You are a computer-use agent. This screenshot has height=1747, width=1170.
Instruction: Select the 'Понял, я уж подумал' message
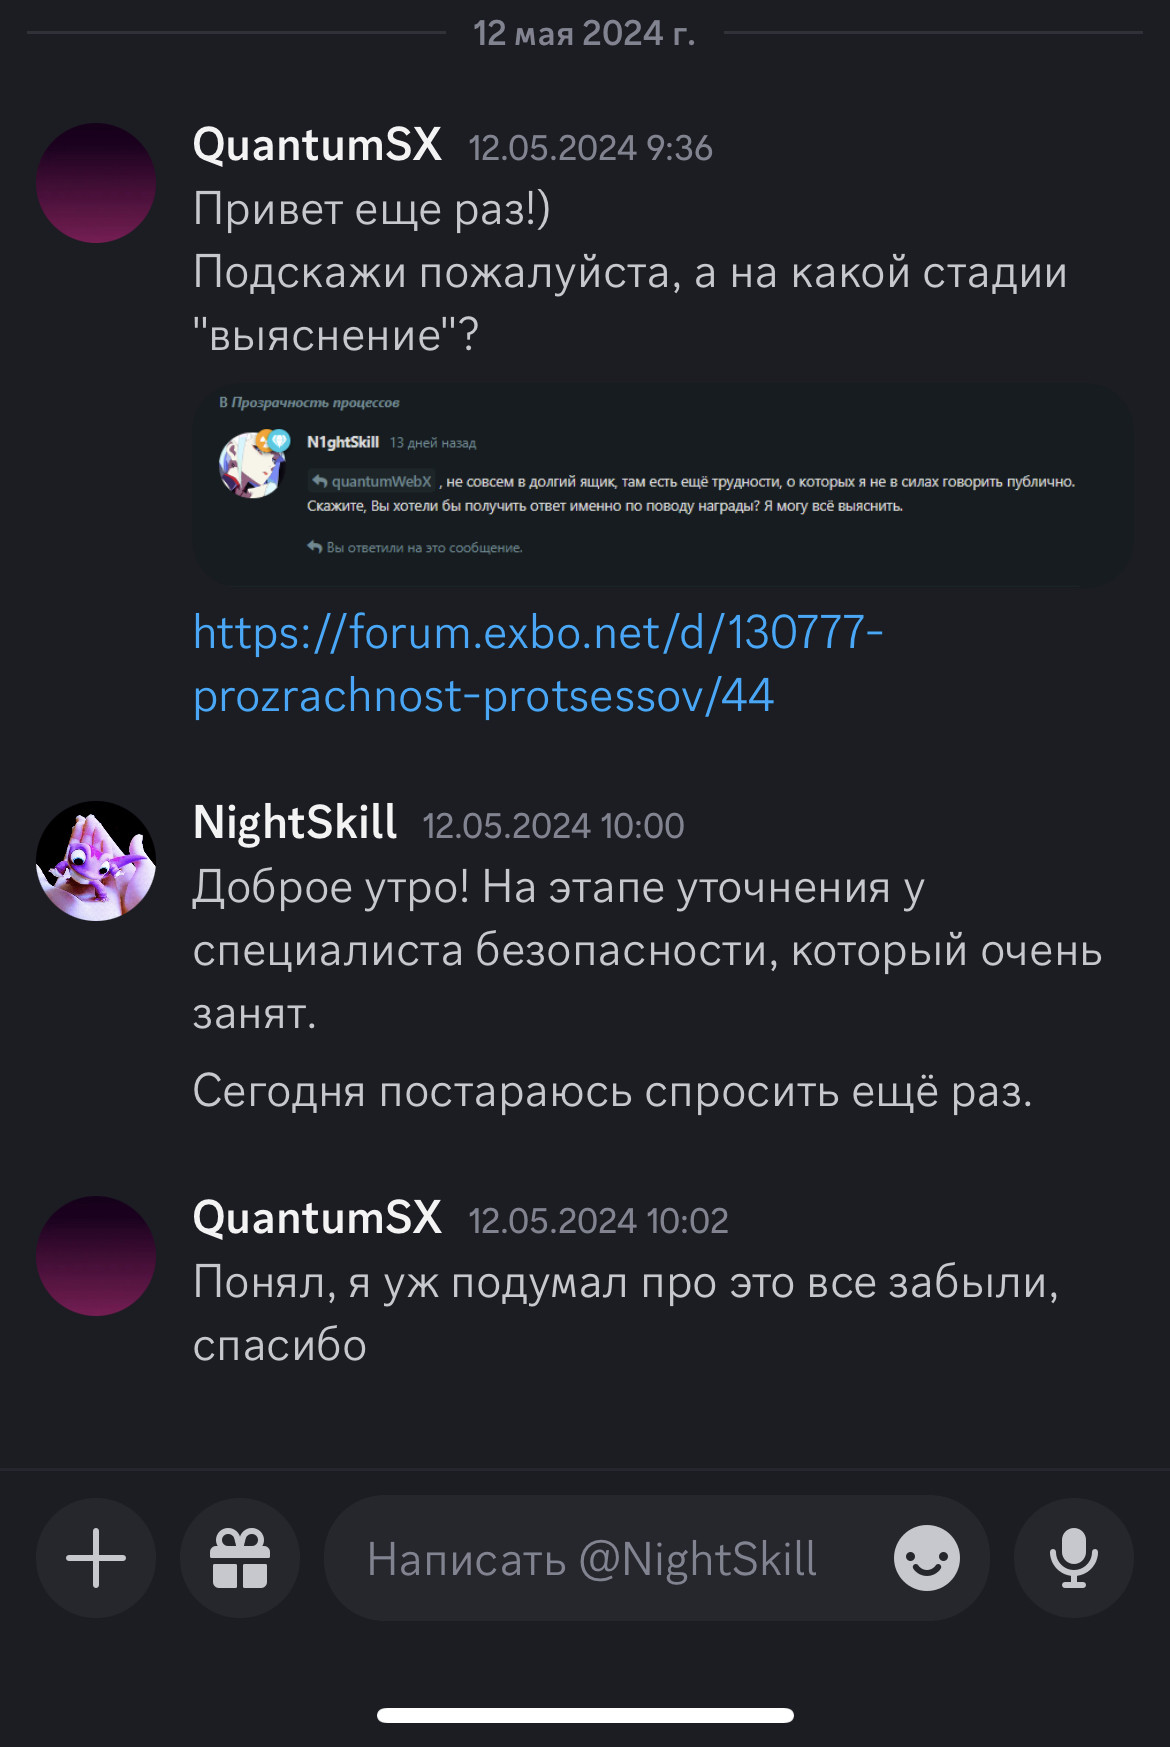[626, 1314]
